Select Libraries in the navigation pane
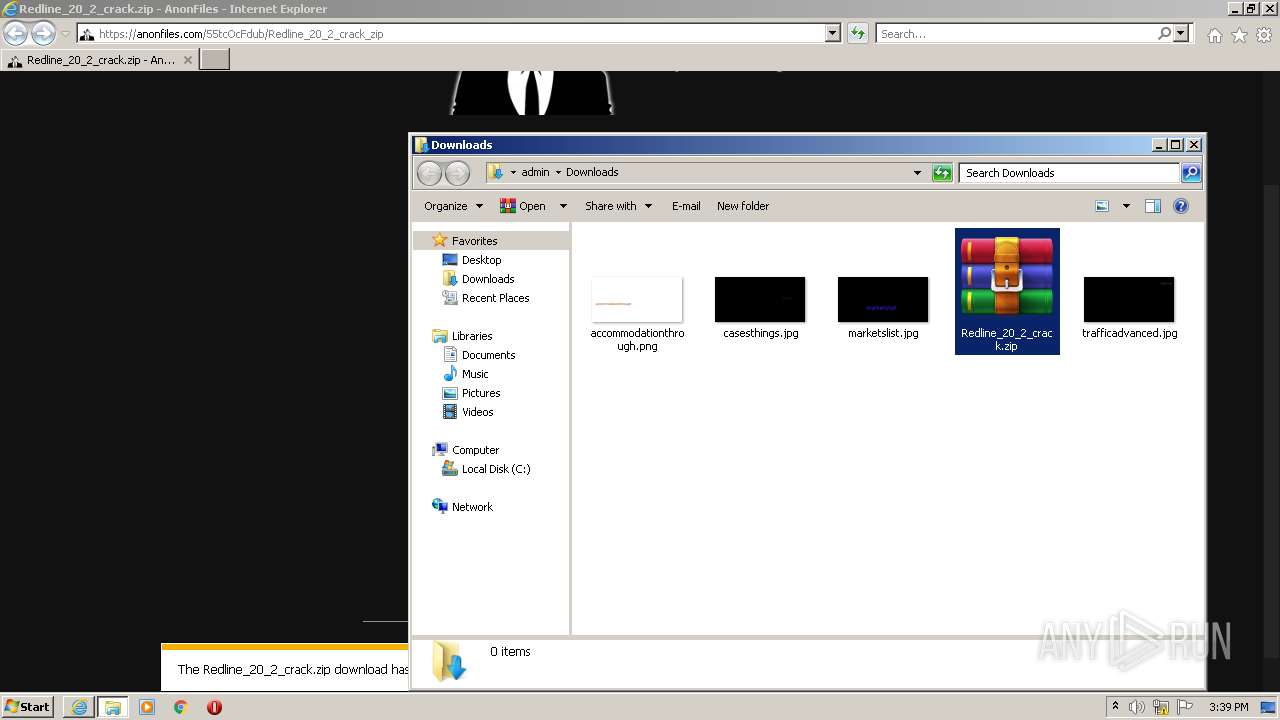 (x=472, y=336)
